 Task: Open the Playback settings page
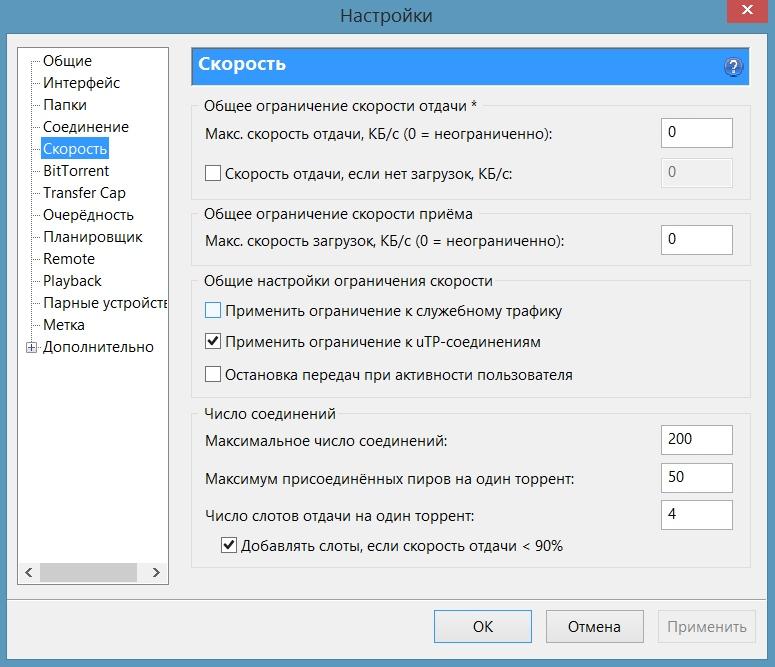point(72,281)
